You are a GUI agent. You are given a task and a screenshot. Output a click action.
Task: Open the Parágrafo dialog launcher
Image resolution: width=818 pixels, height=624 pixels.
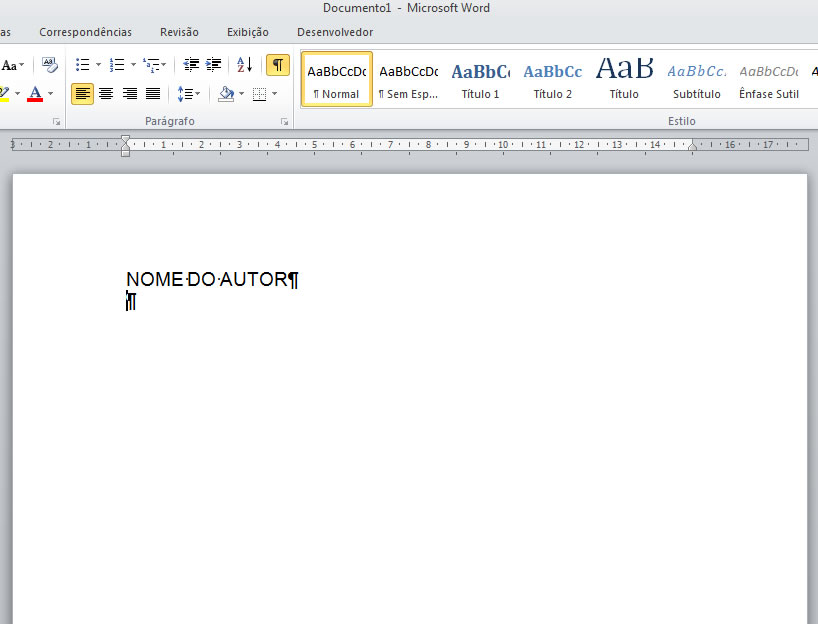tap(284, 122)
